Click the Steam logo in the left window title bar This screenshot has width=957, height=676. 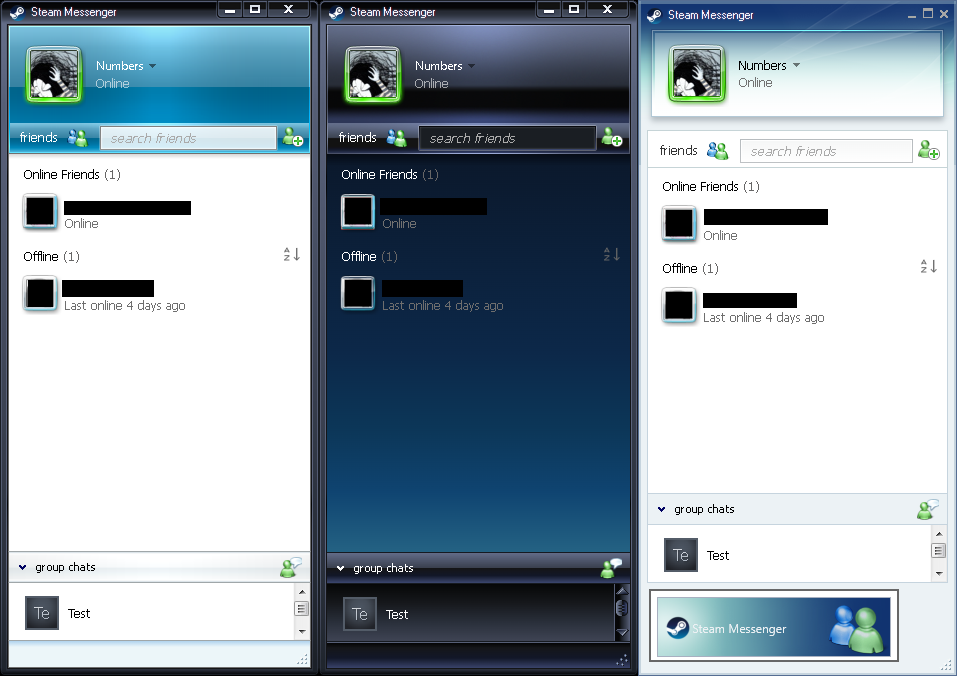17,12
